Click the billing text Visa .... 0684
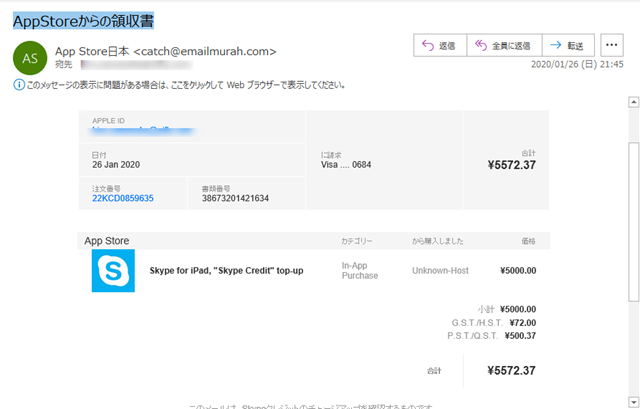 click(x=346, y=164)
